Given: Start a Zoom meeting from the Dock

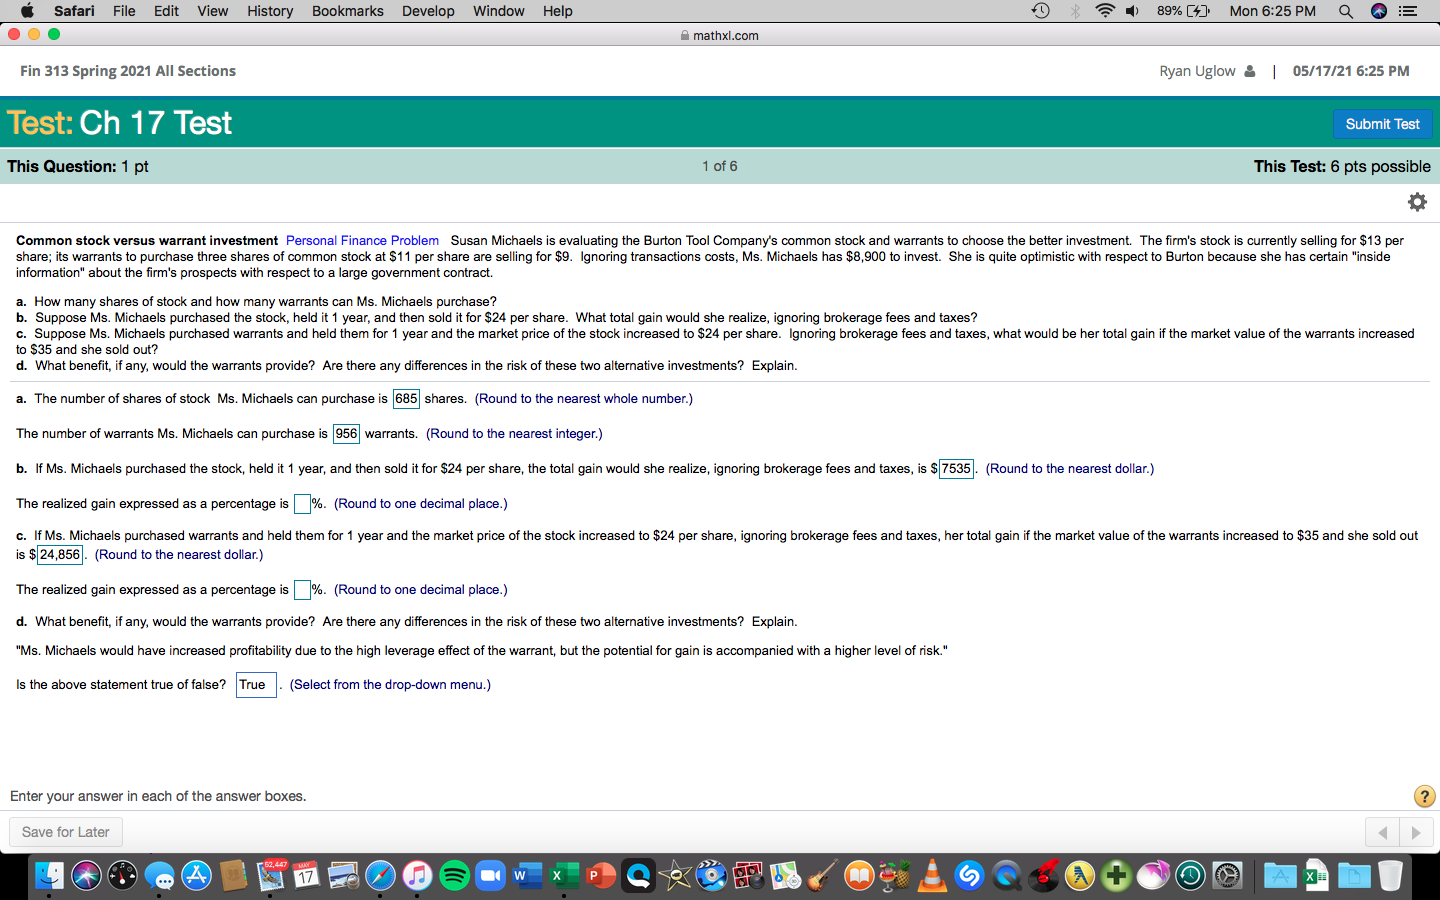Looking at the screenshot, I should [x=490, y=875].
